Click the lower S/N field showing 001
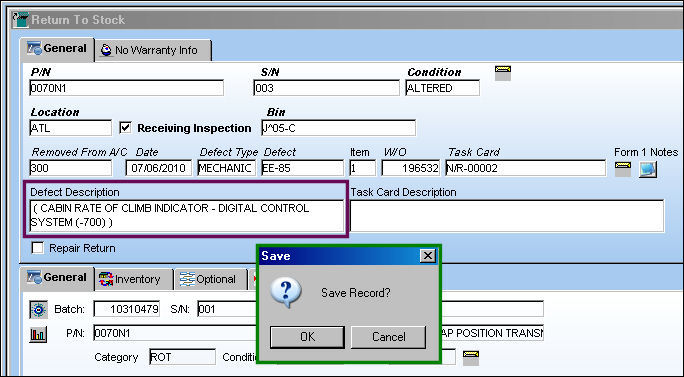The width and height of the screenshot is (684, 377). tap(227, 309)
